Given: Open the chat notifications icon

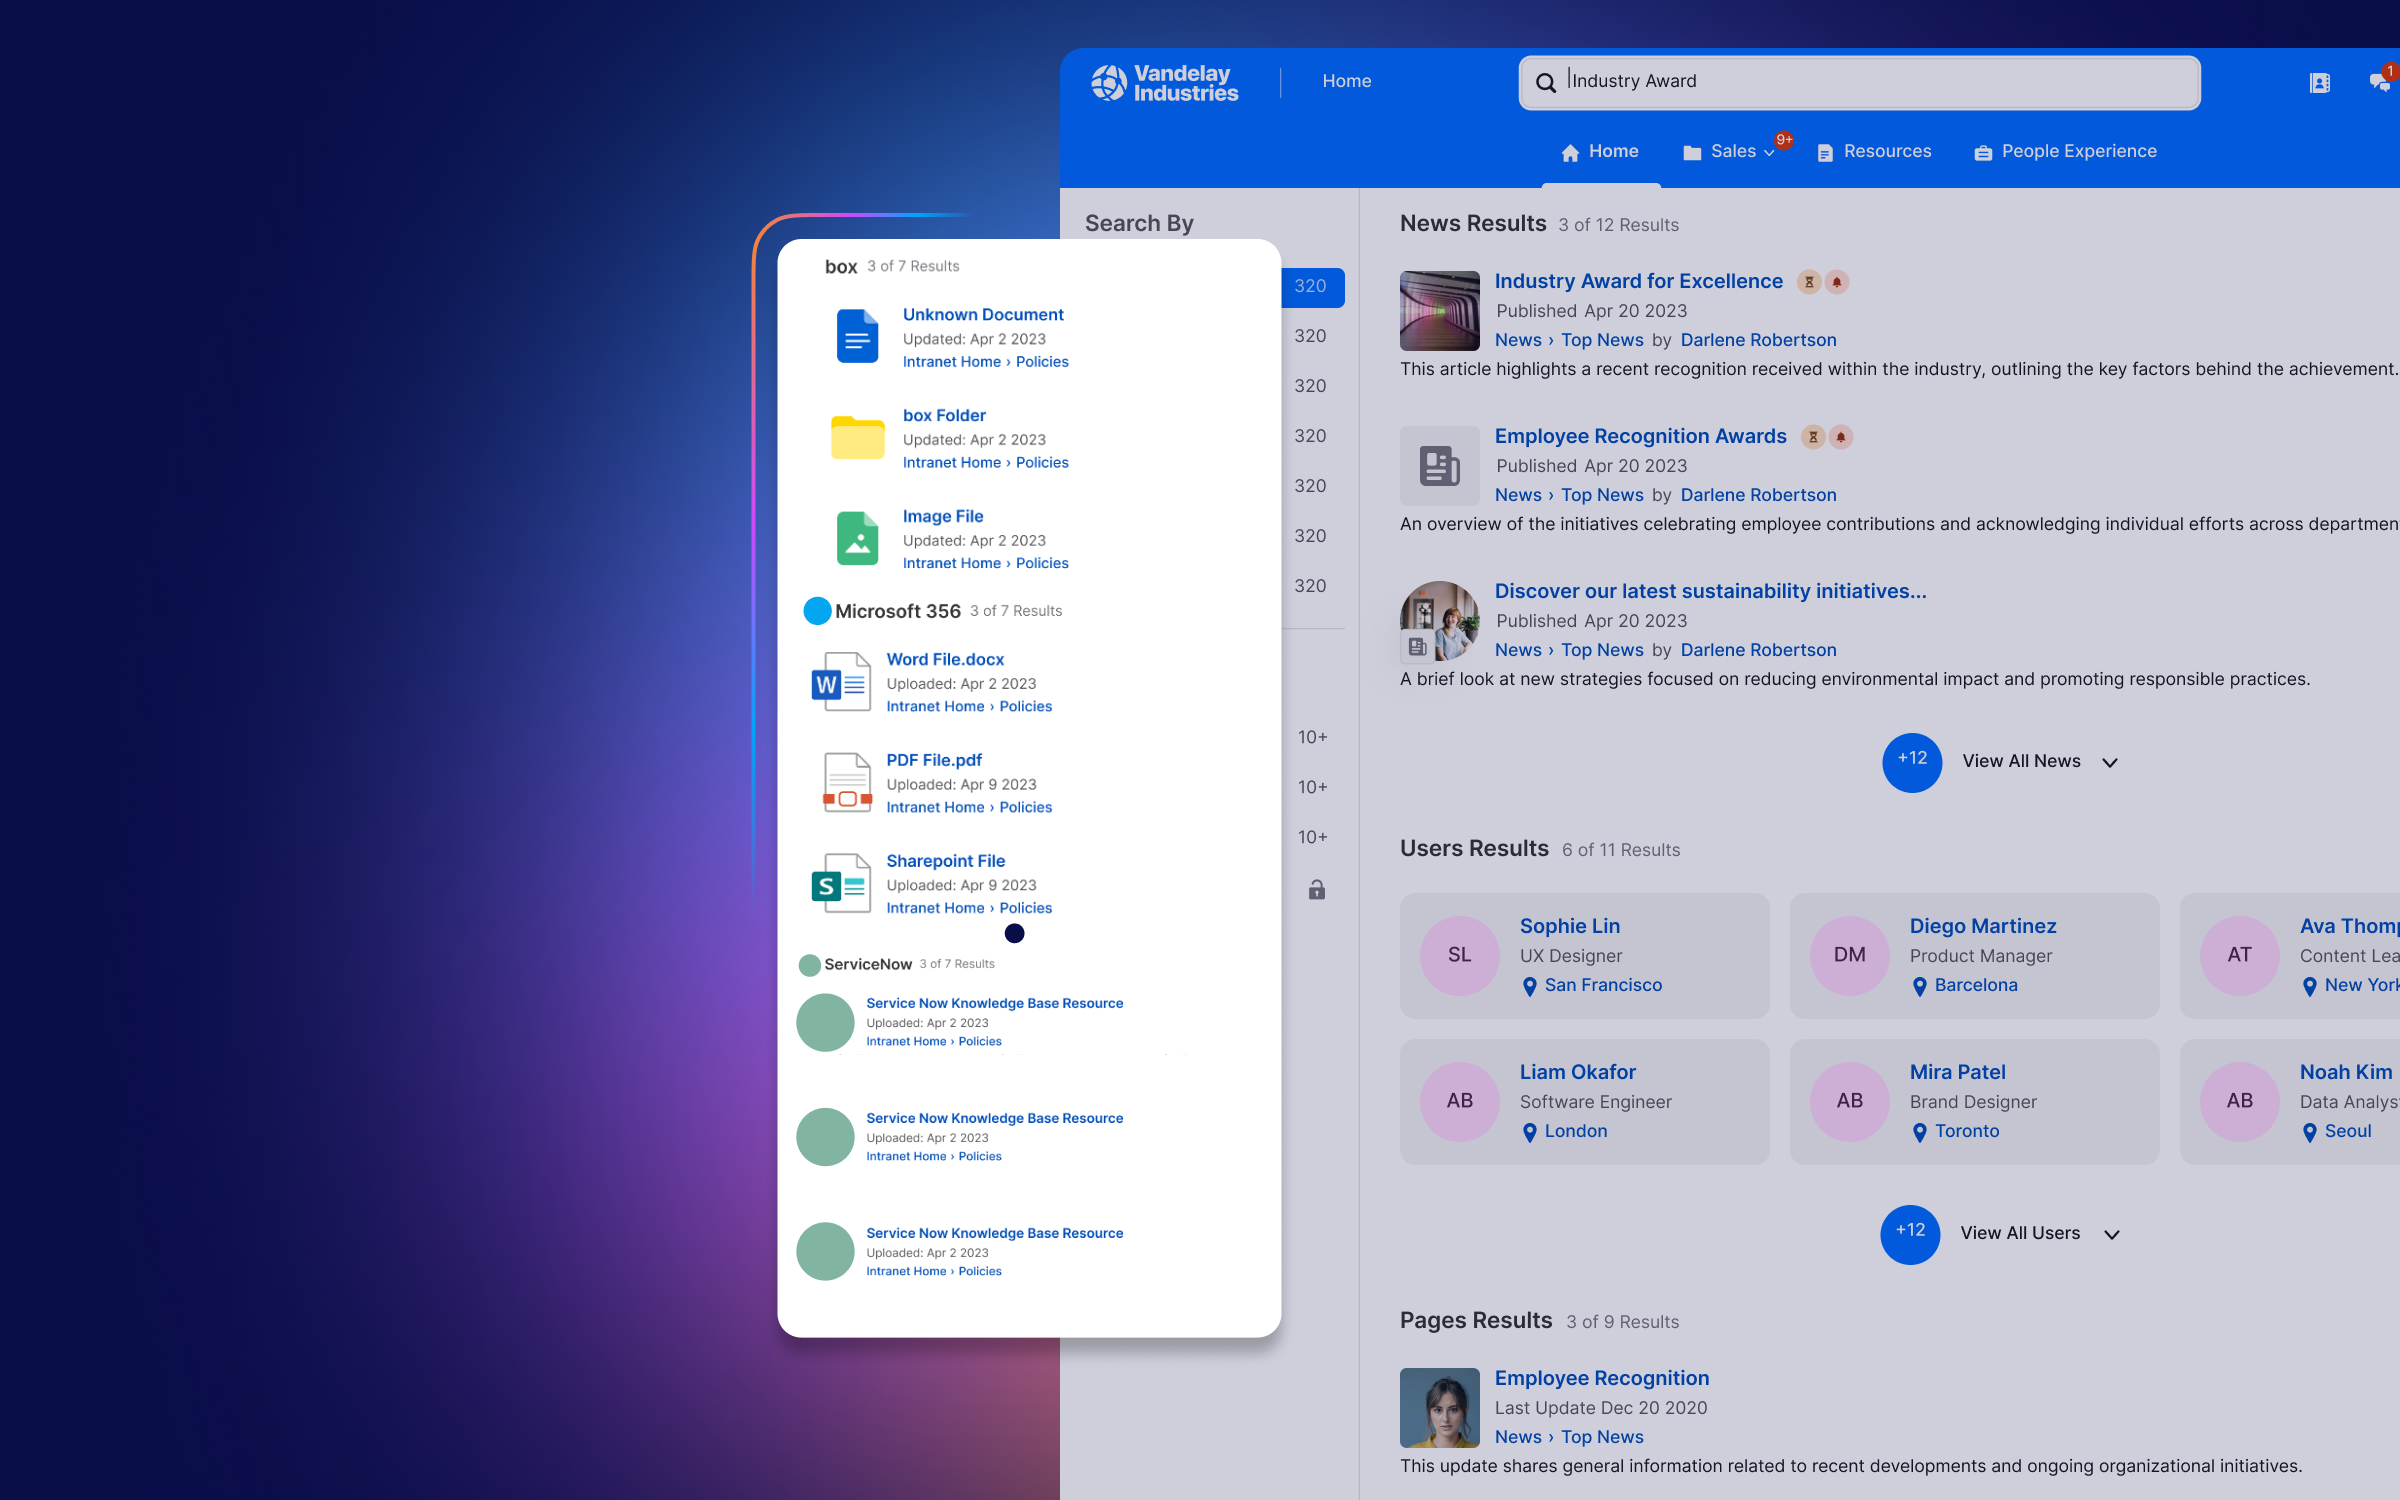Looking at the screenshot, I should (x=2380, y=82).
